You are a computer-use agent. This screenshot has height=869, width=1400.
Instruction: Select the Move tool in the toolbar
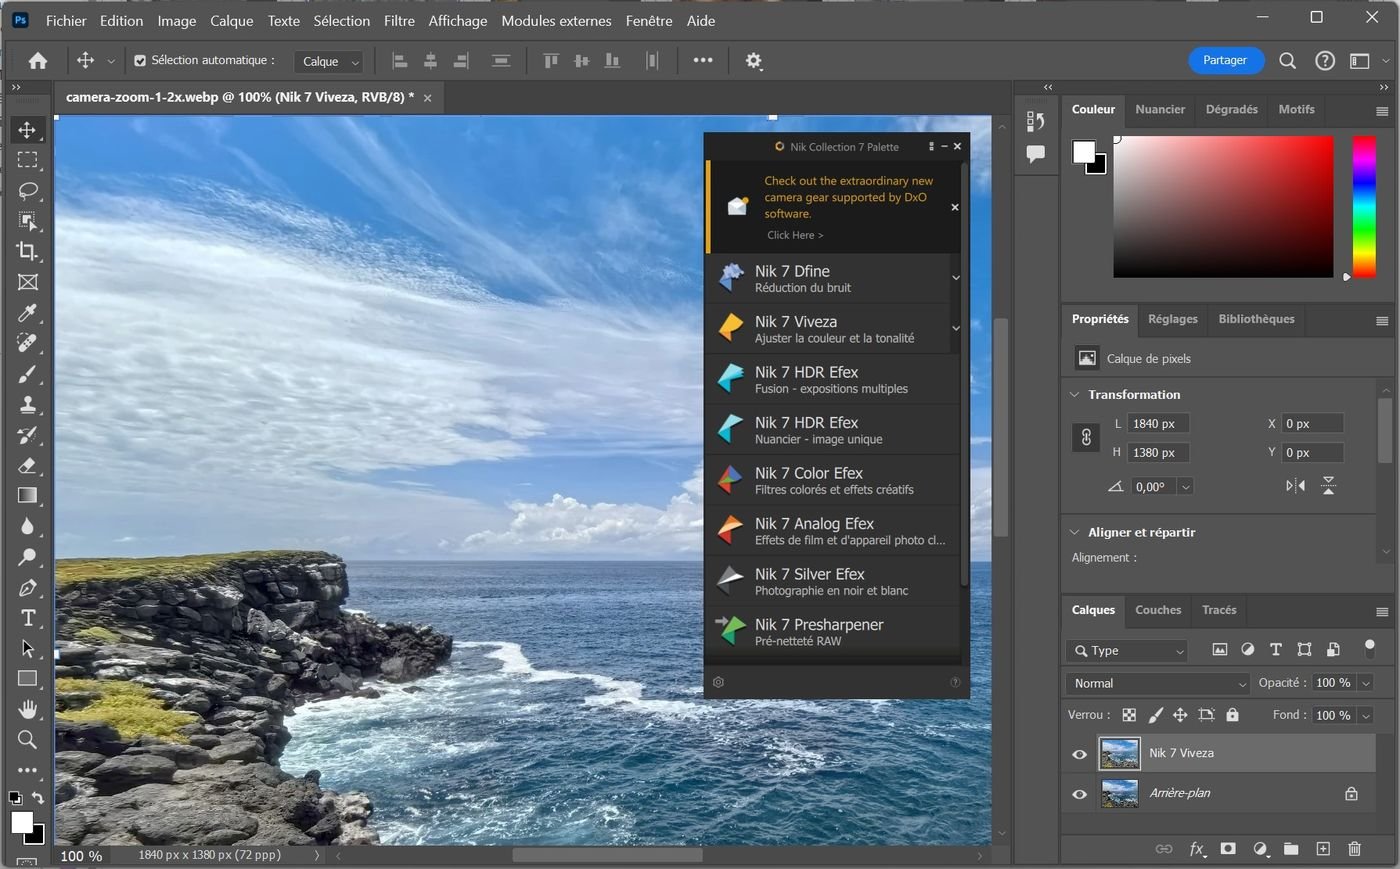point(28,130)
